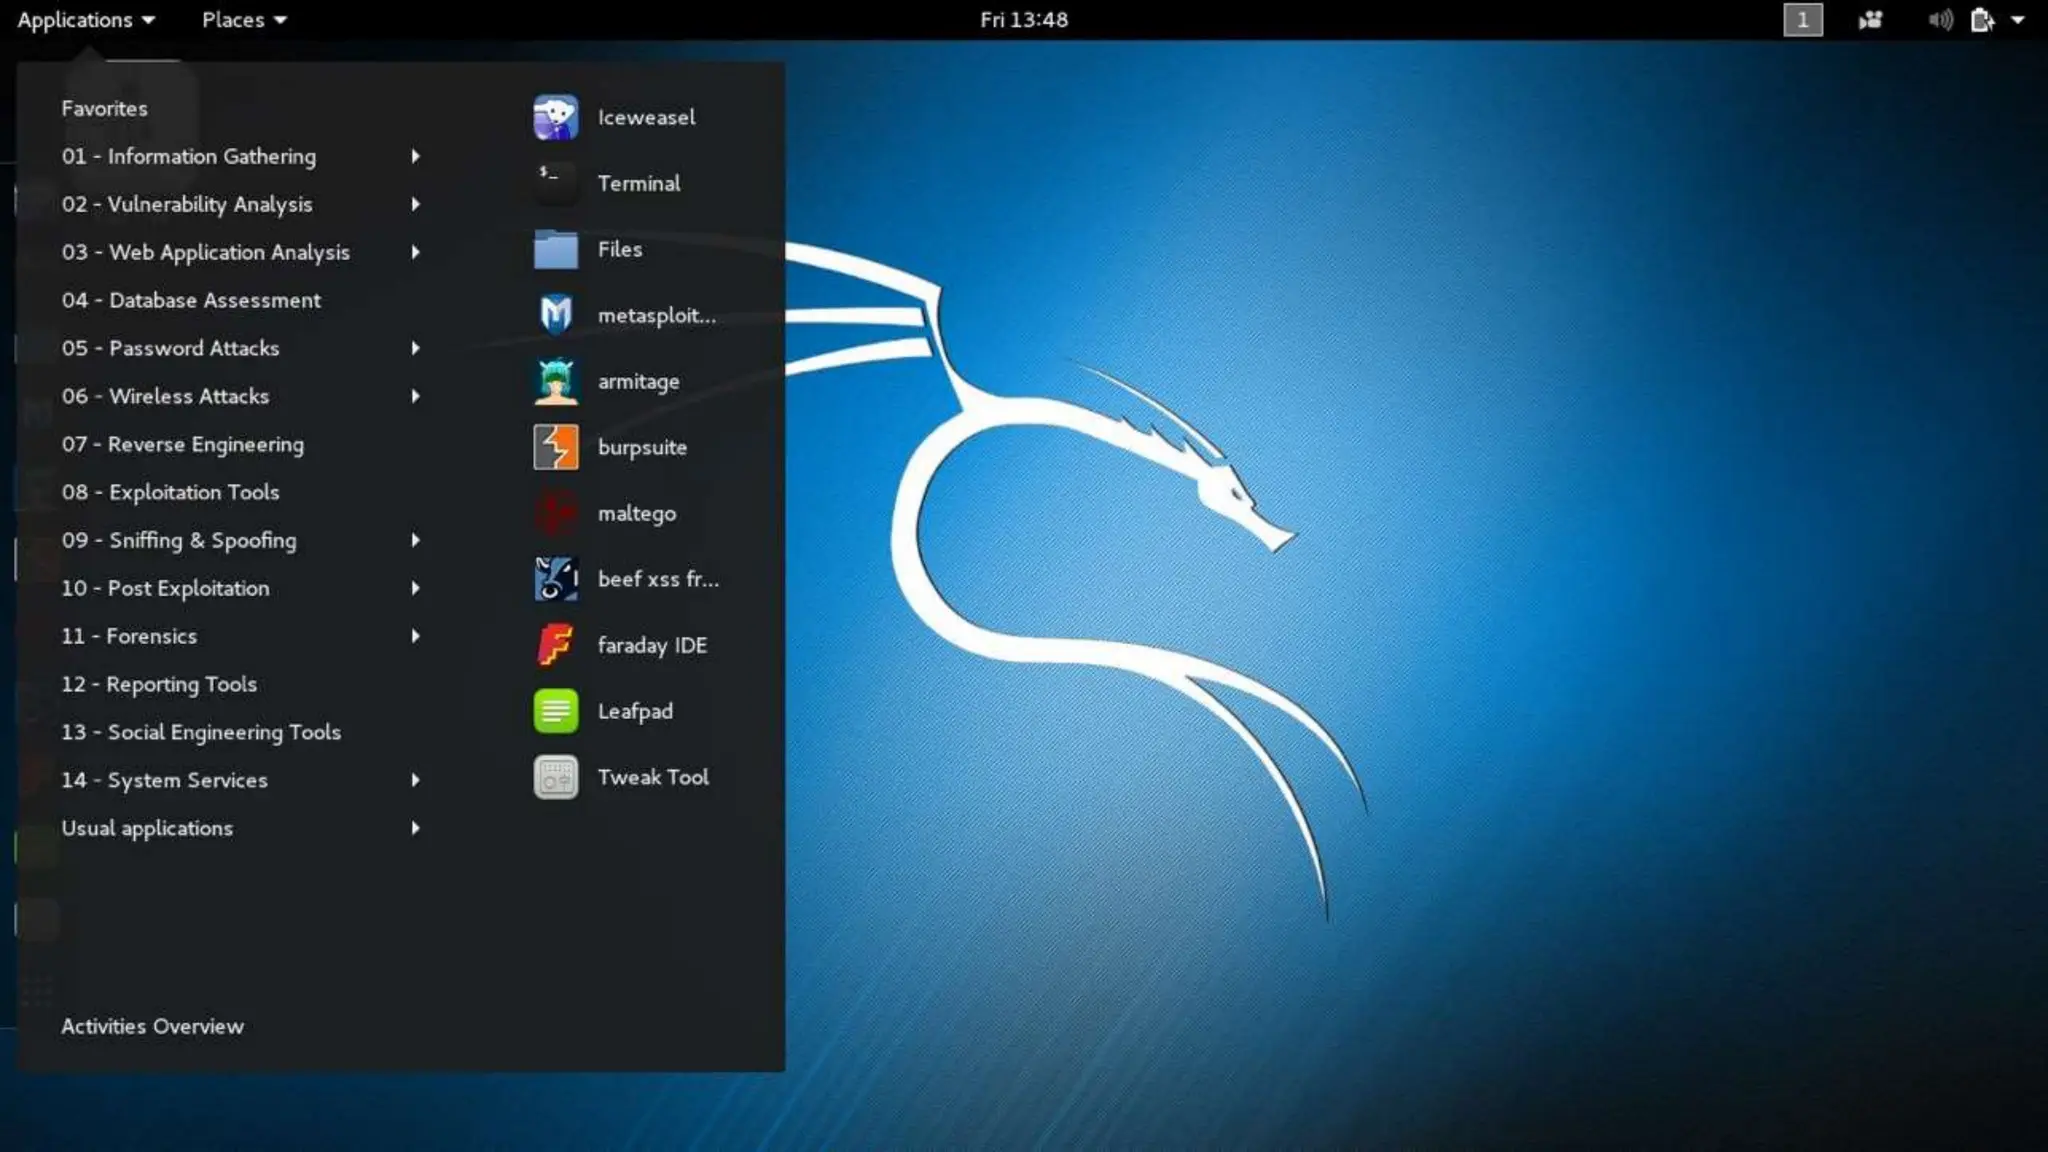The width and height of the screenshot is (2048, 1152).
Task: Open the beef xss framework icon
Action: tap(555, 579)
